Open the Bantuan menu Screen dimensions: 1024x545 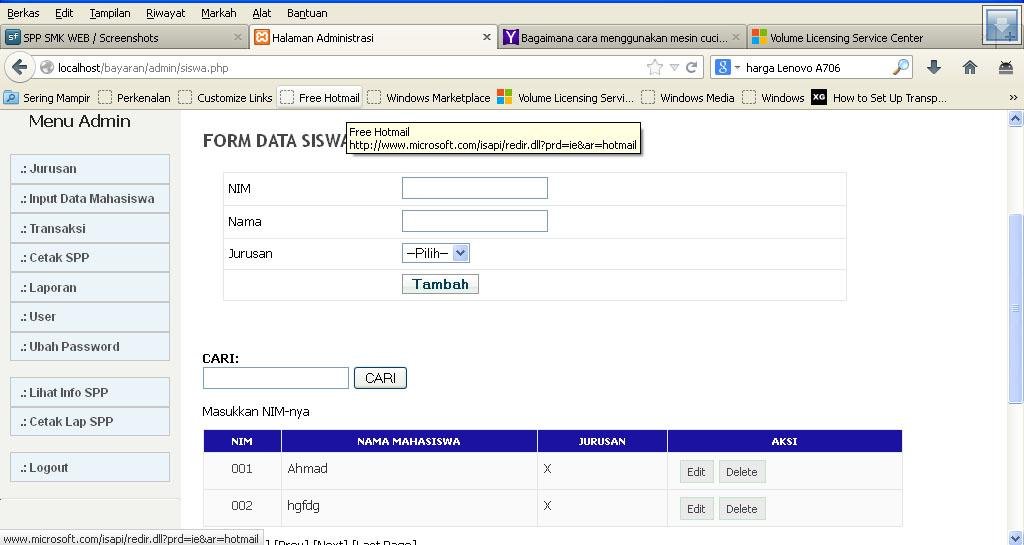(307, 13)
